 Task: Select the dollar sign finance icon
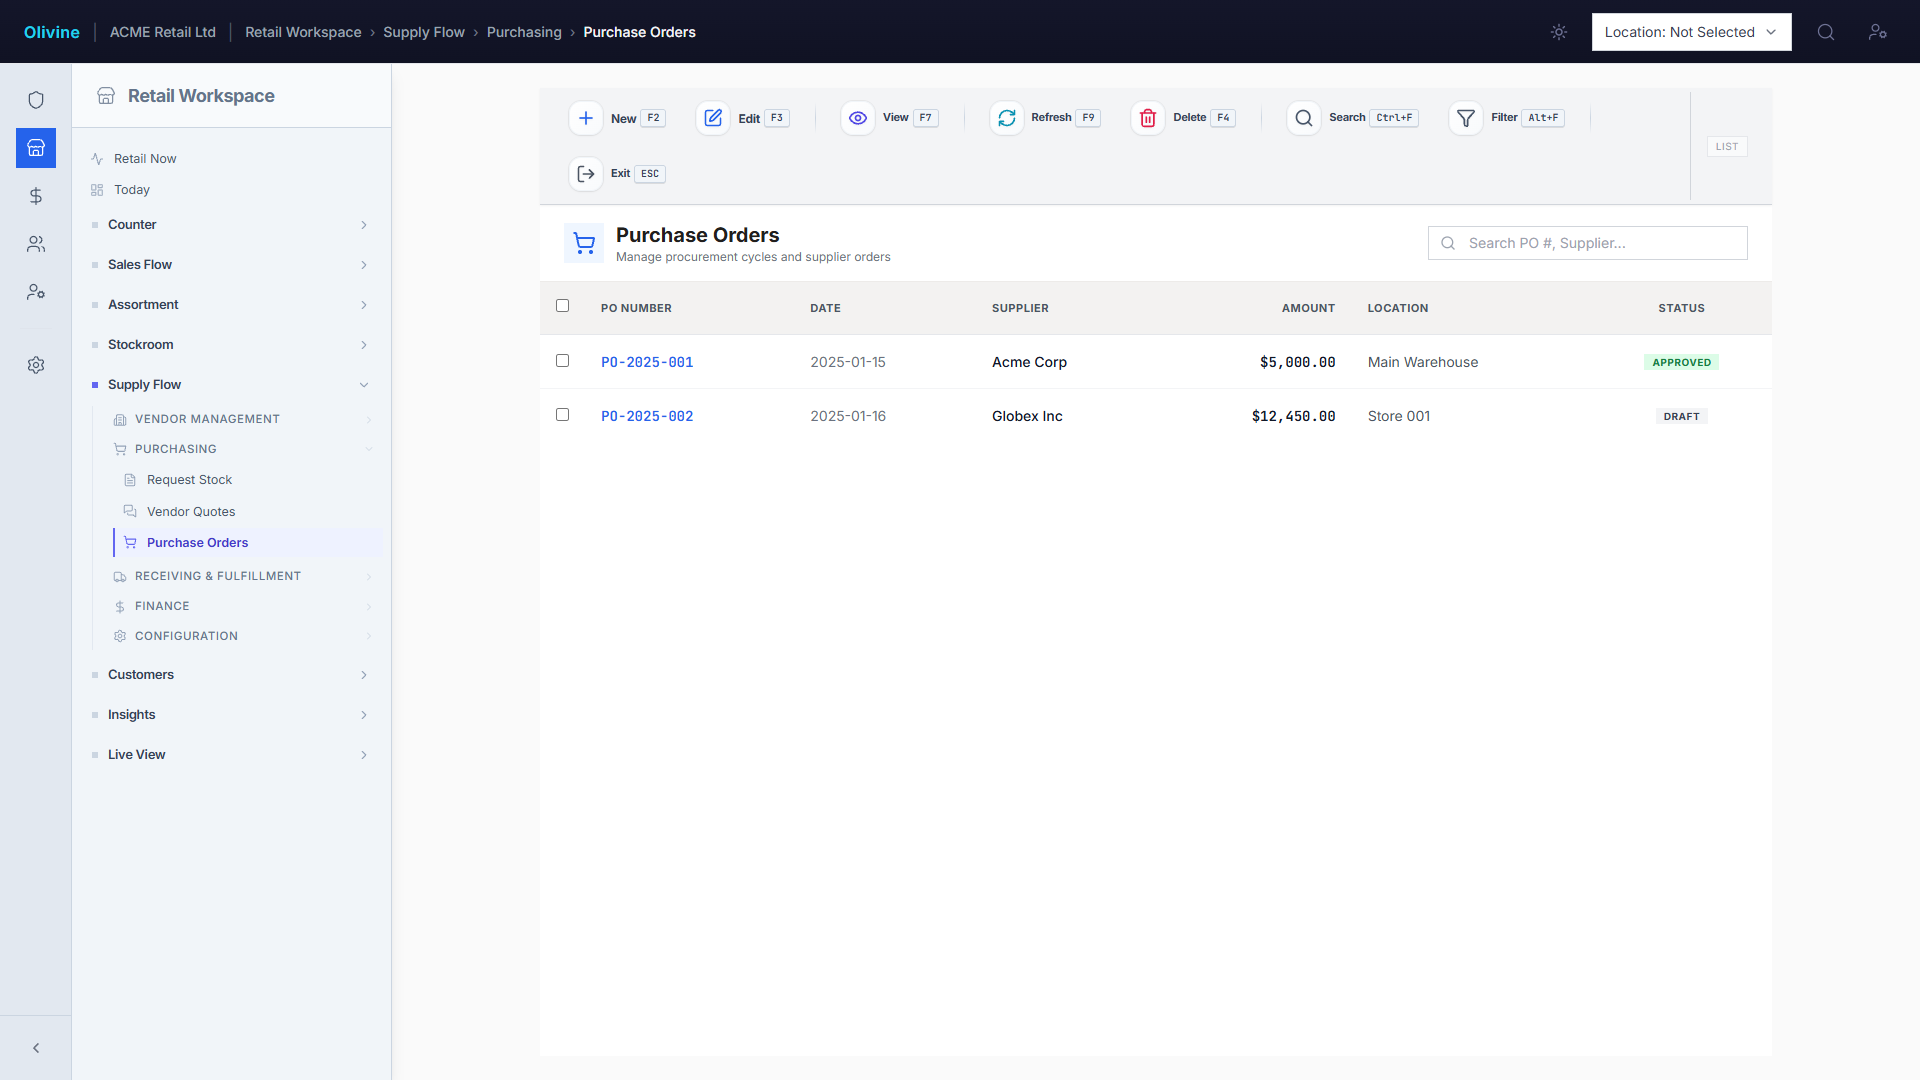click(36, 196)
